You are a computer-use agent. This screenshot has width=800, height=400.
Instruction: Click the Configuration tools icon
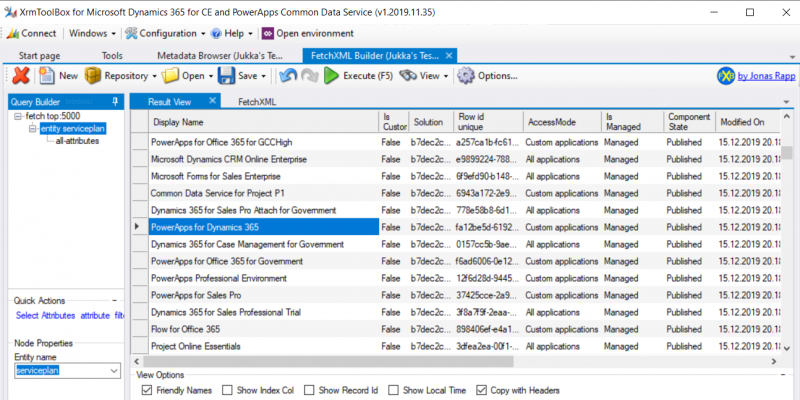(x=131, y=33)
